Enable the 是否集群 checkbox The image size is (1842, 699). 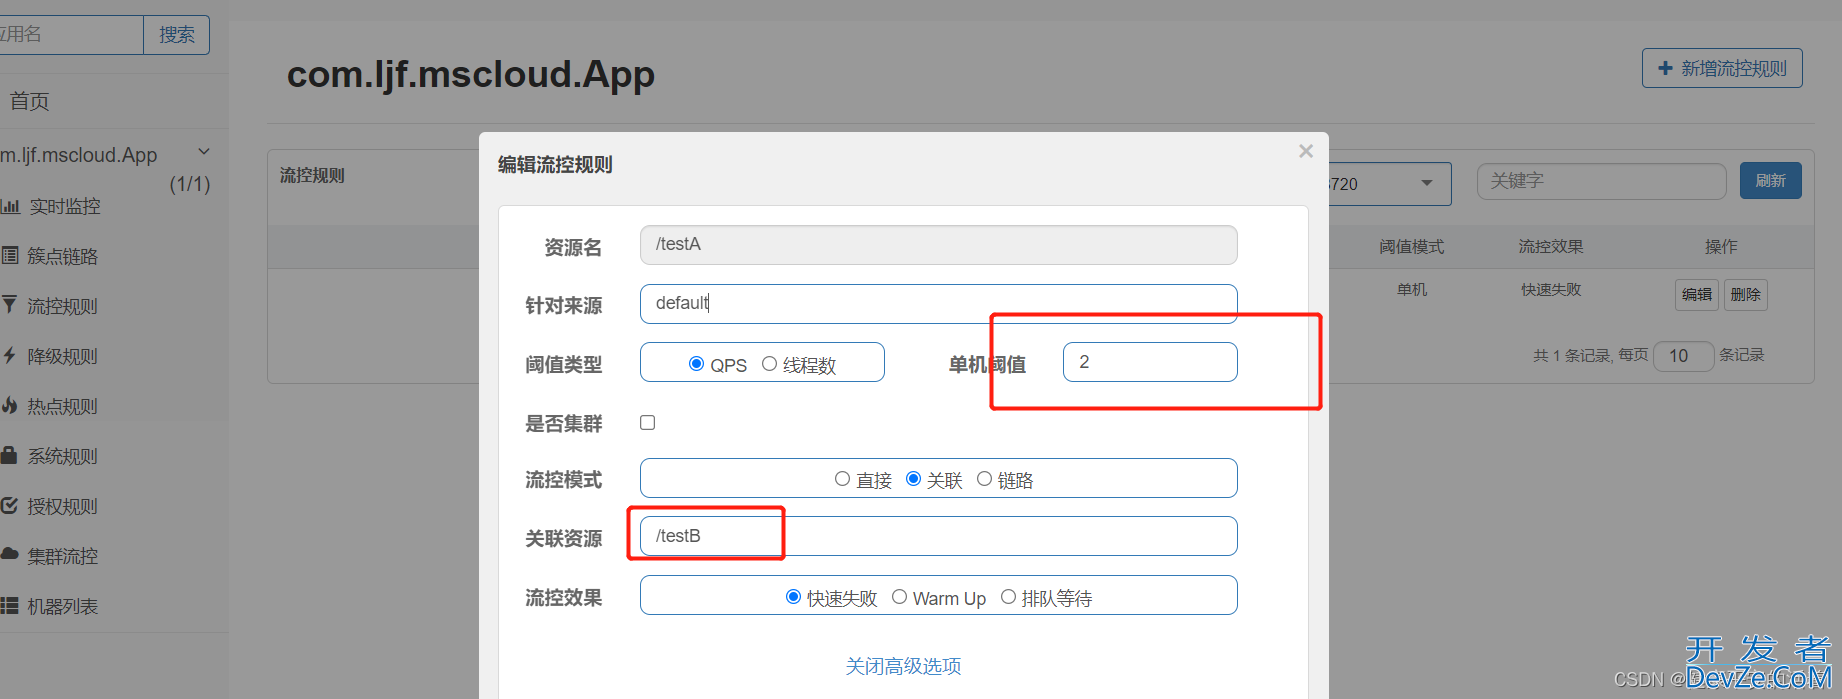pyautogui.click(x=648, y=422)
